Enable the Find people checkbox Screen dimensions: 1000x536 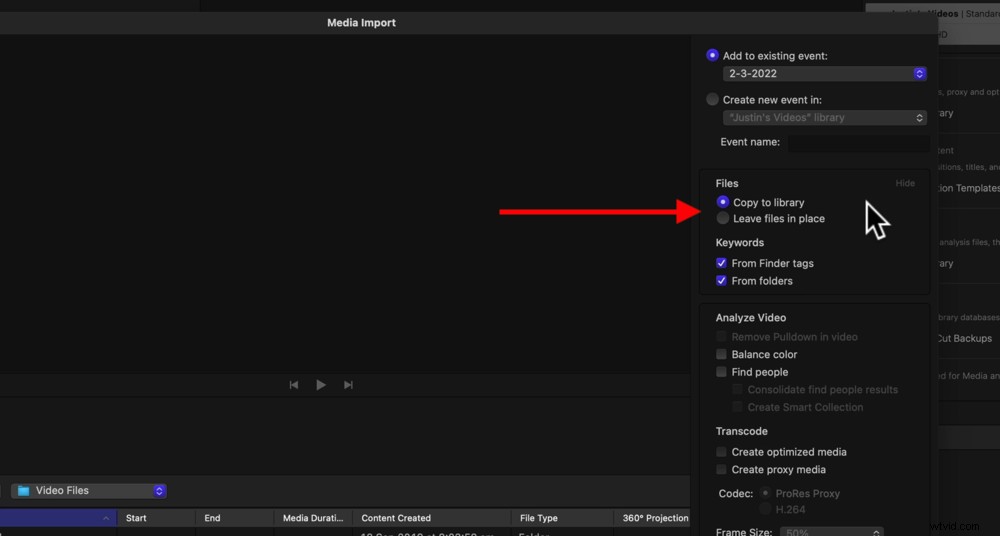pyautogui.click(x=721, y=372)
